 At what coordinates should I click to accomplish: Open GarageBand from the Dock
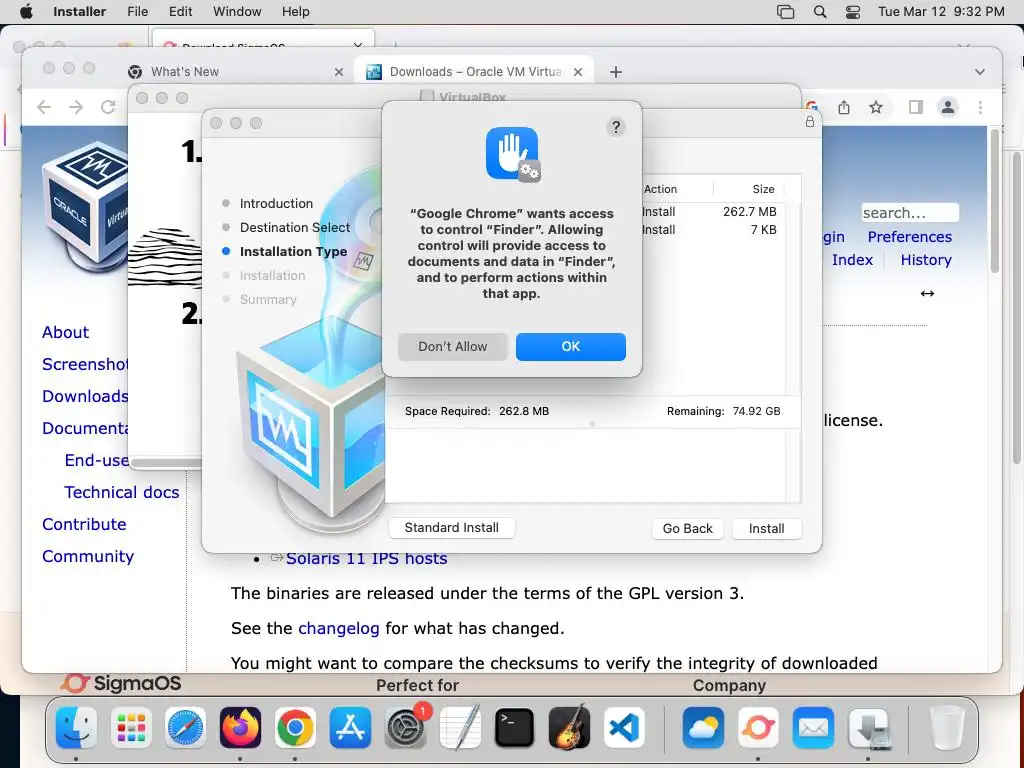point(569,728)
